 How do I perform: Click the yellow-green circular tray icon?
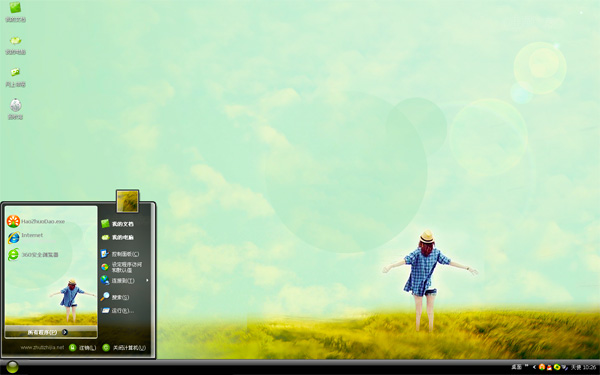coord(557,367)
